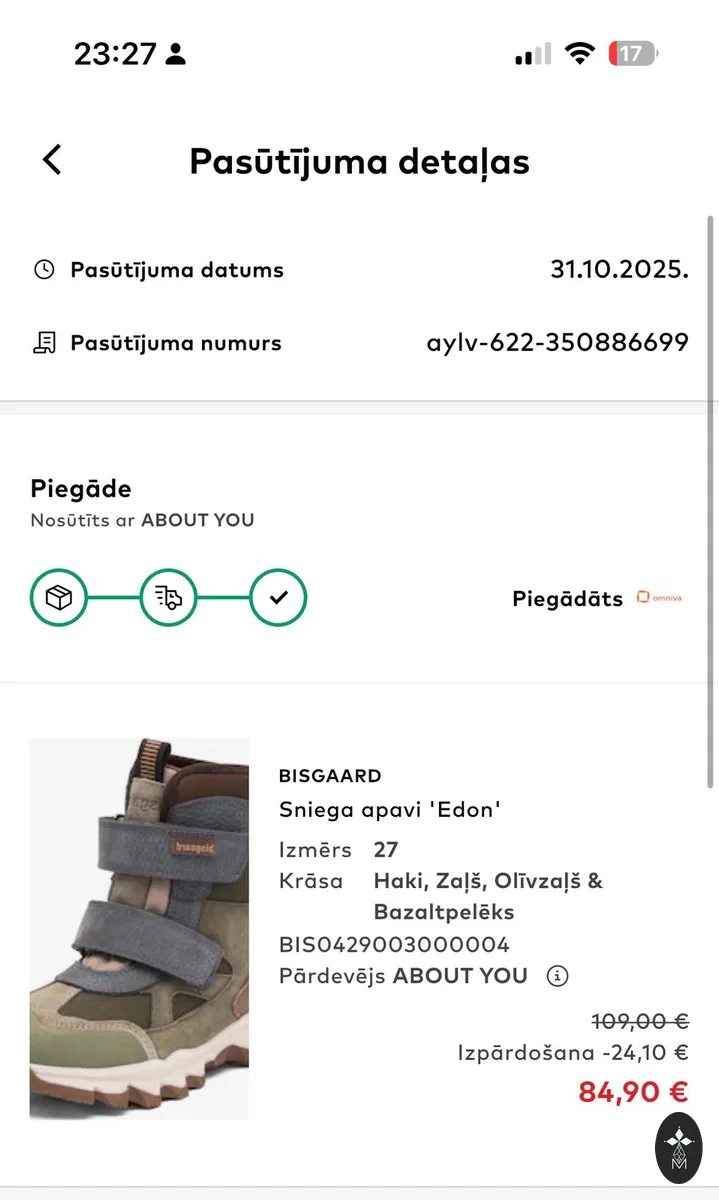Tap the delivery truck step icon
Screen dimensions: 719x1200
coord(169,598)
